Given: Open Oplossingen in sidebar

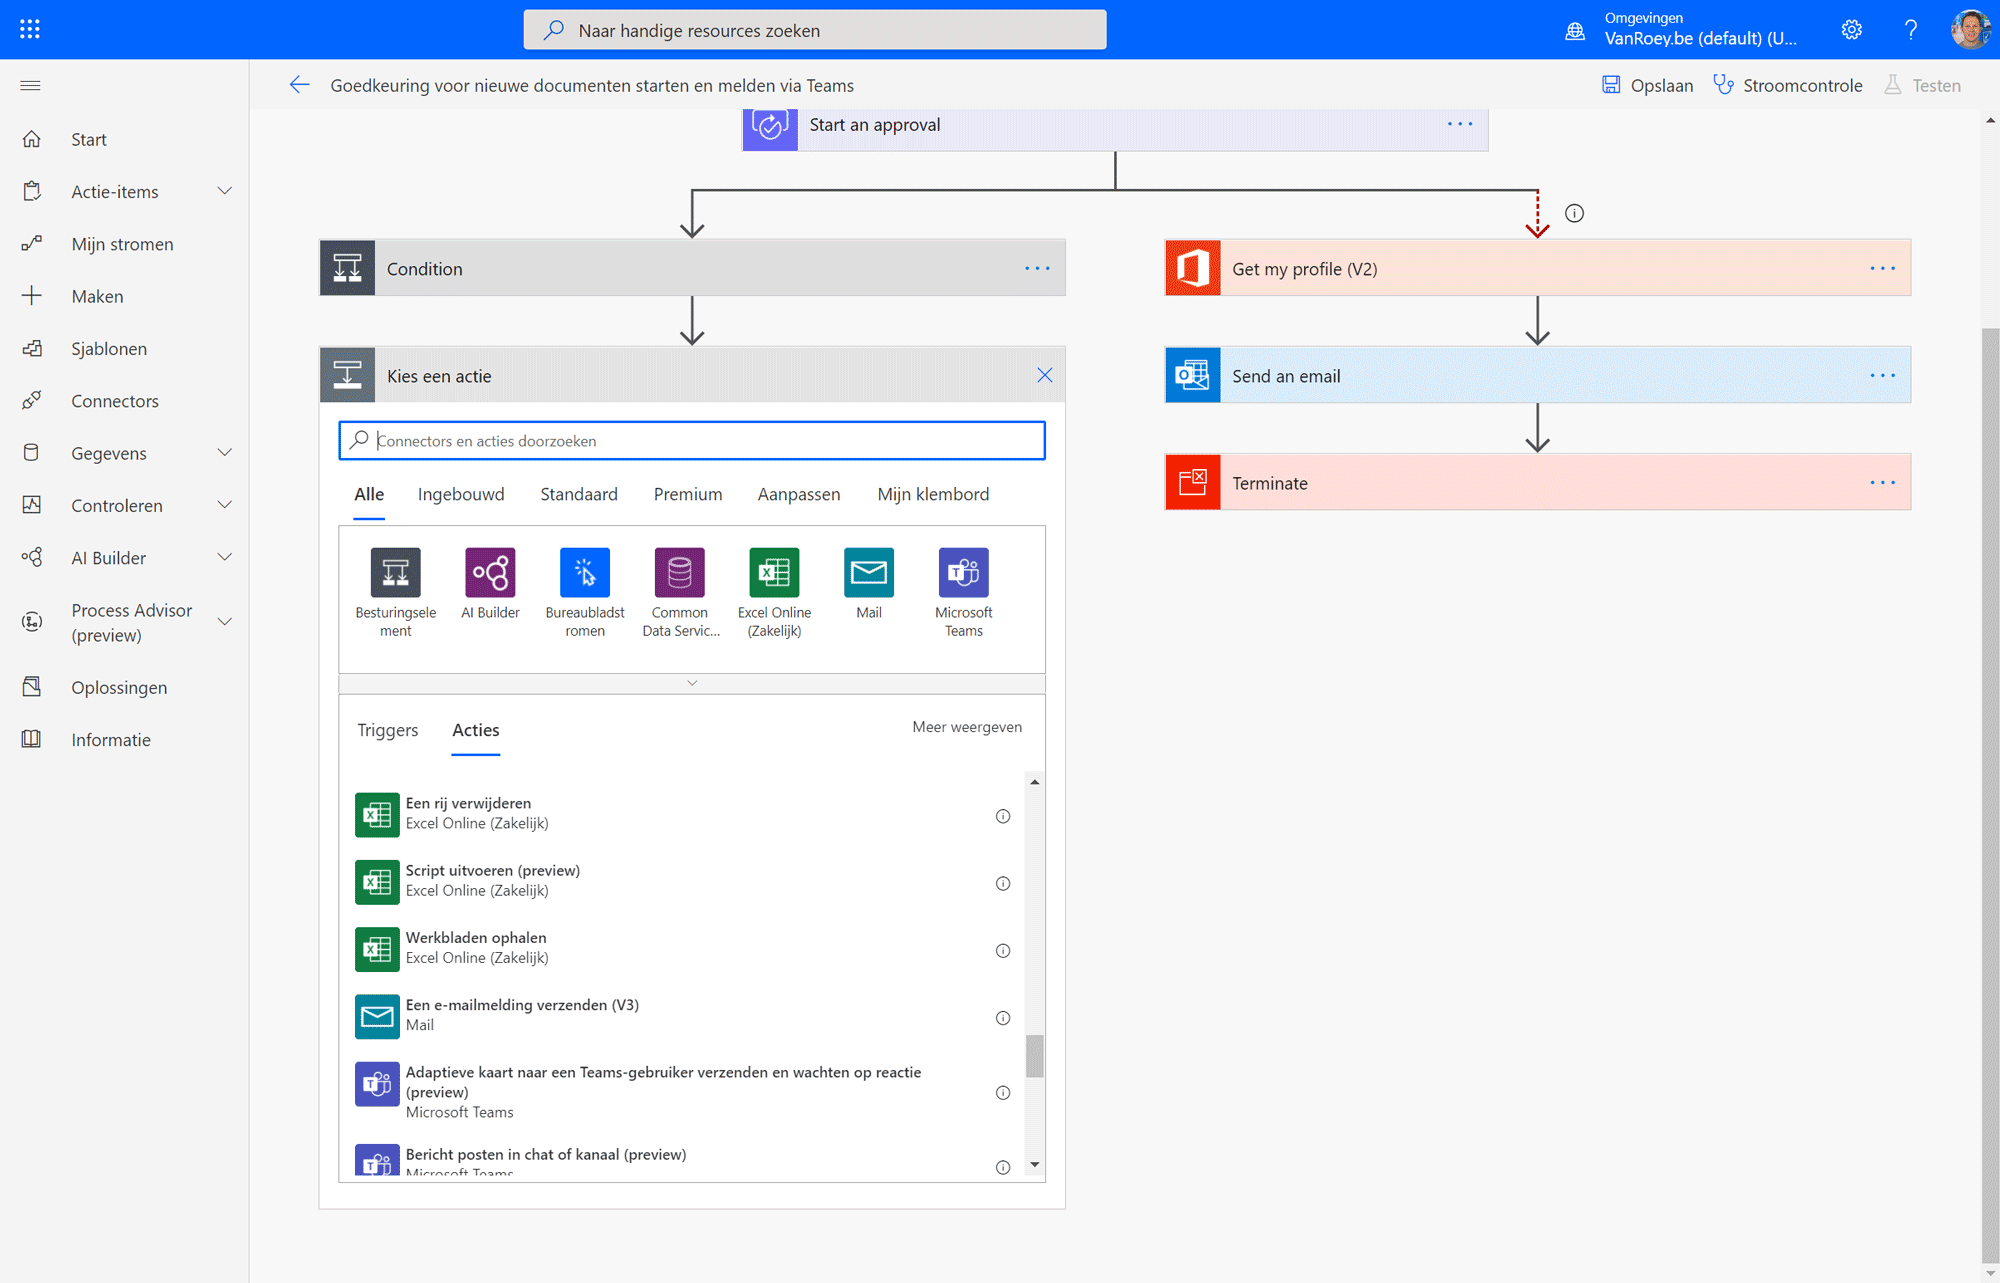Looking at the screenshot, I should [119, 687].
